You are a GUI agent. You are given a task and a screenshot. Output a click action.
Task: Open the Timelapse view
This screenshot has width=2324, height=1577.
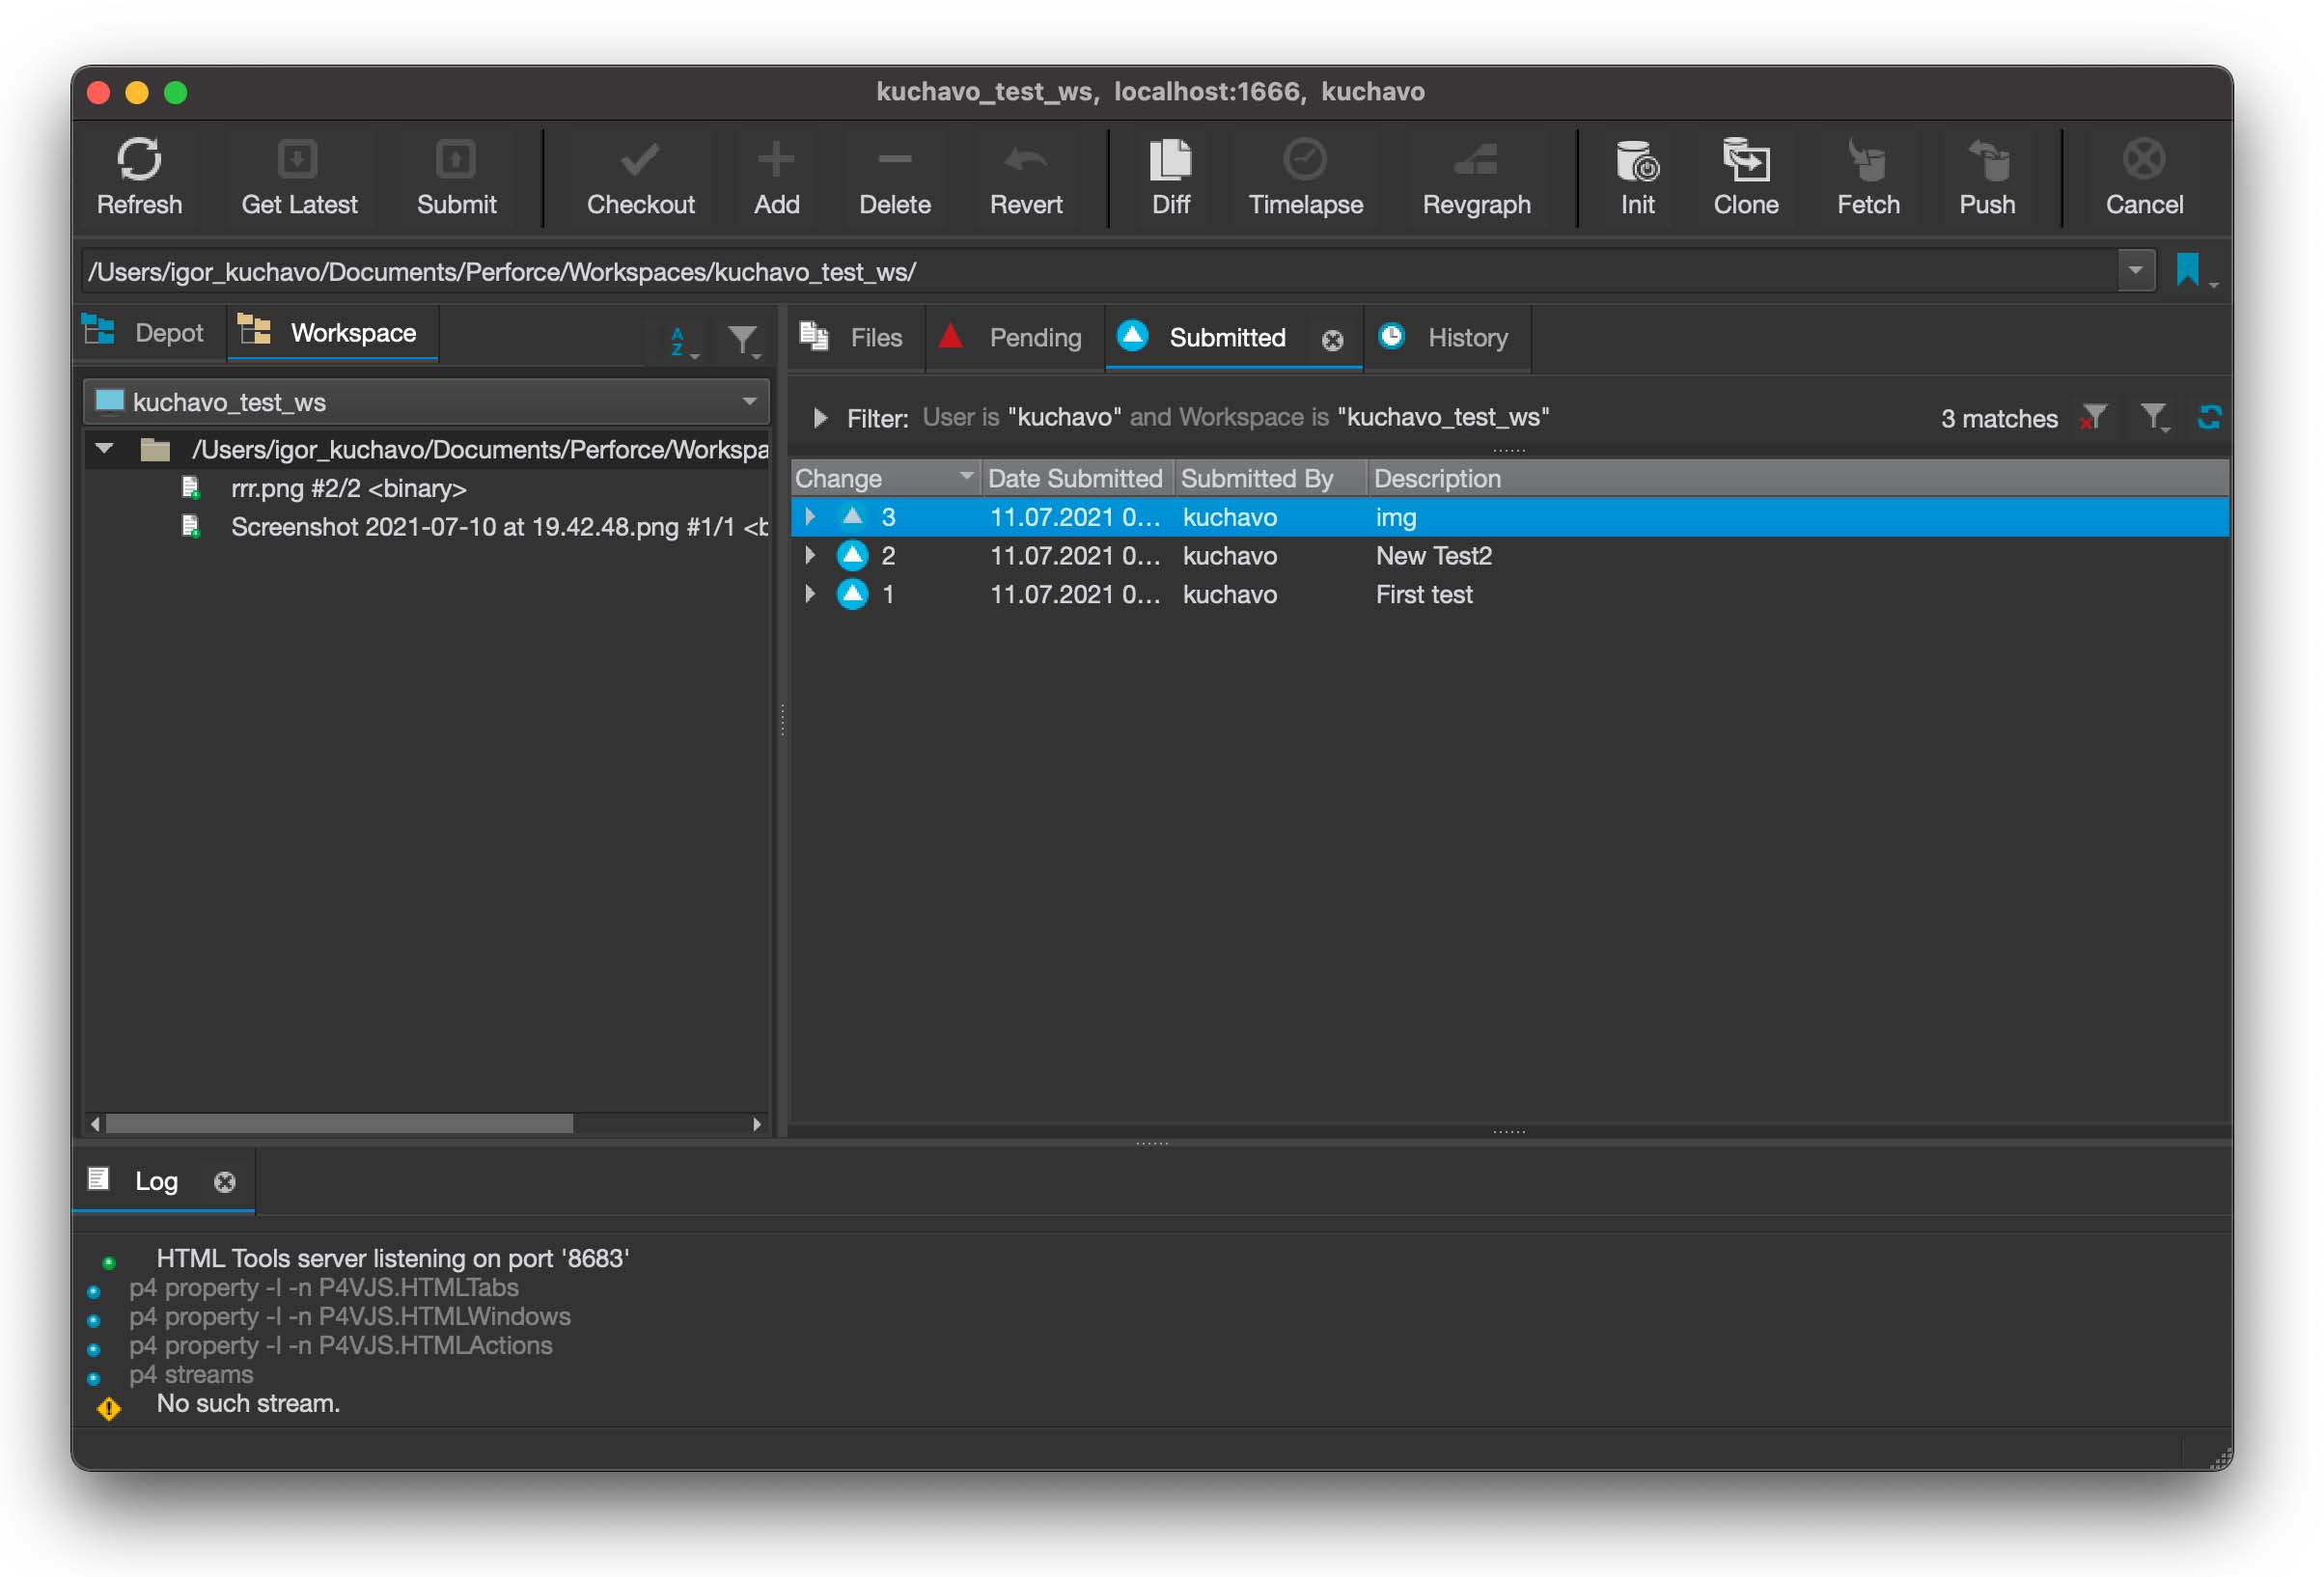click(1305, 176)
